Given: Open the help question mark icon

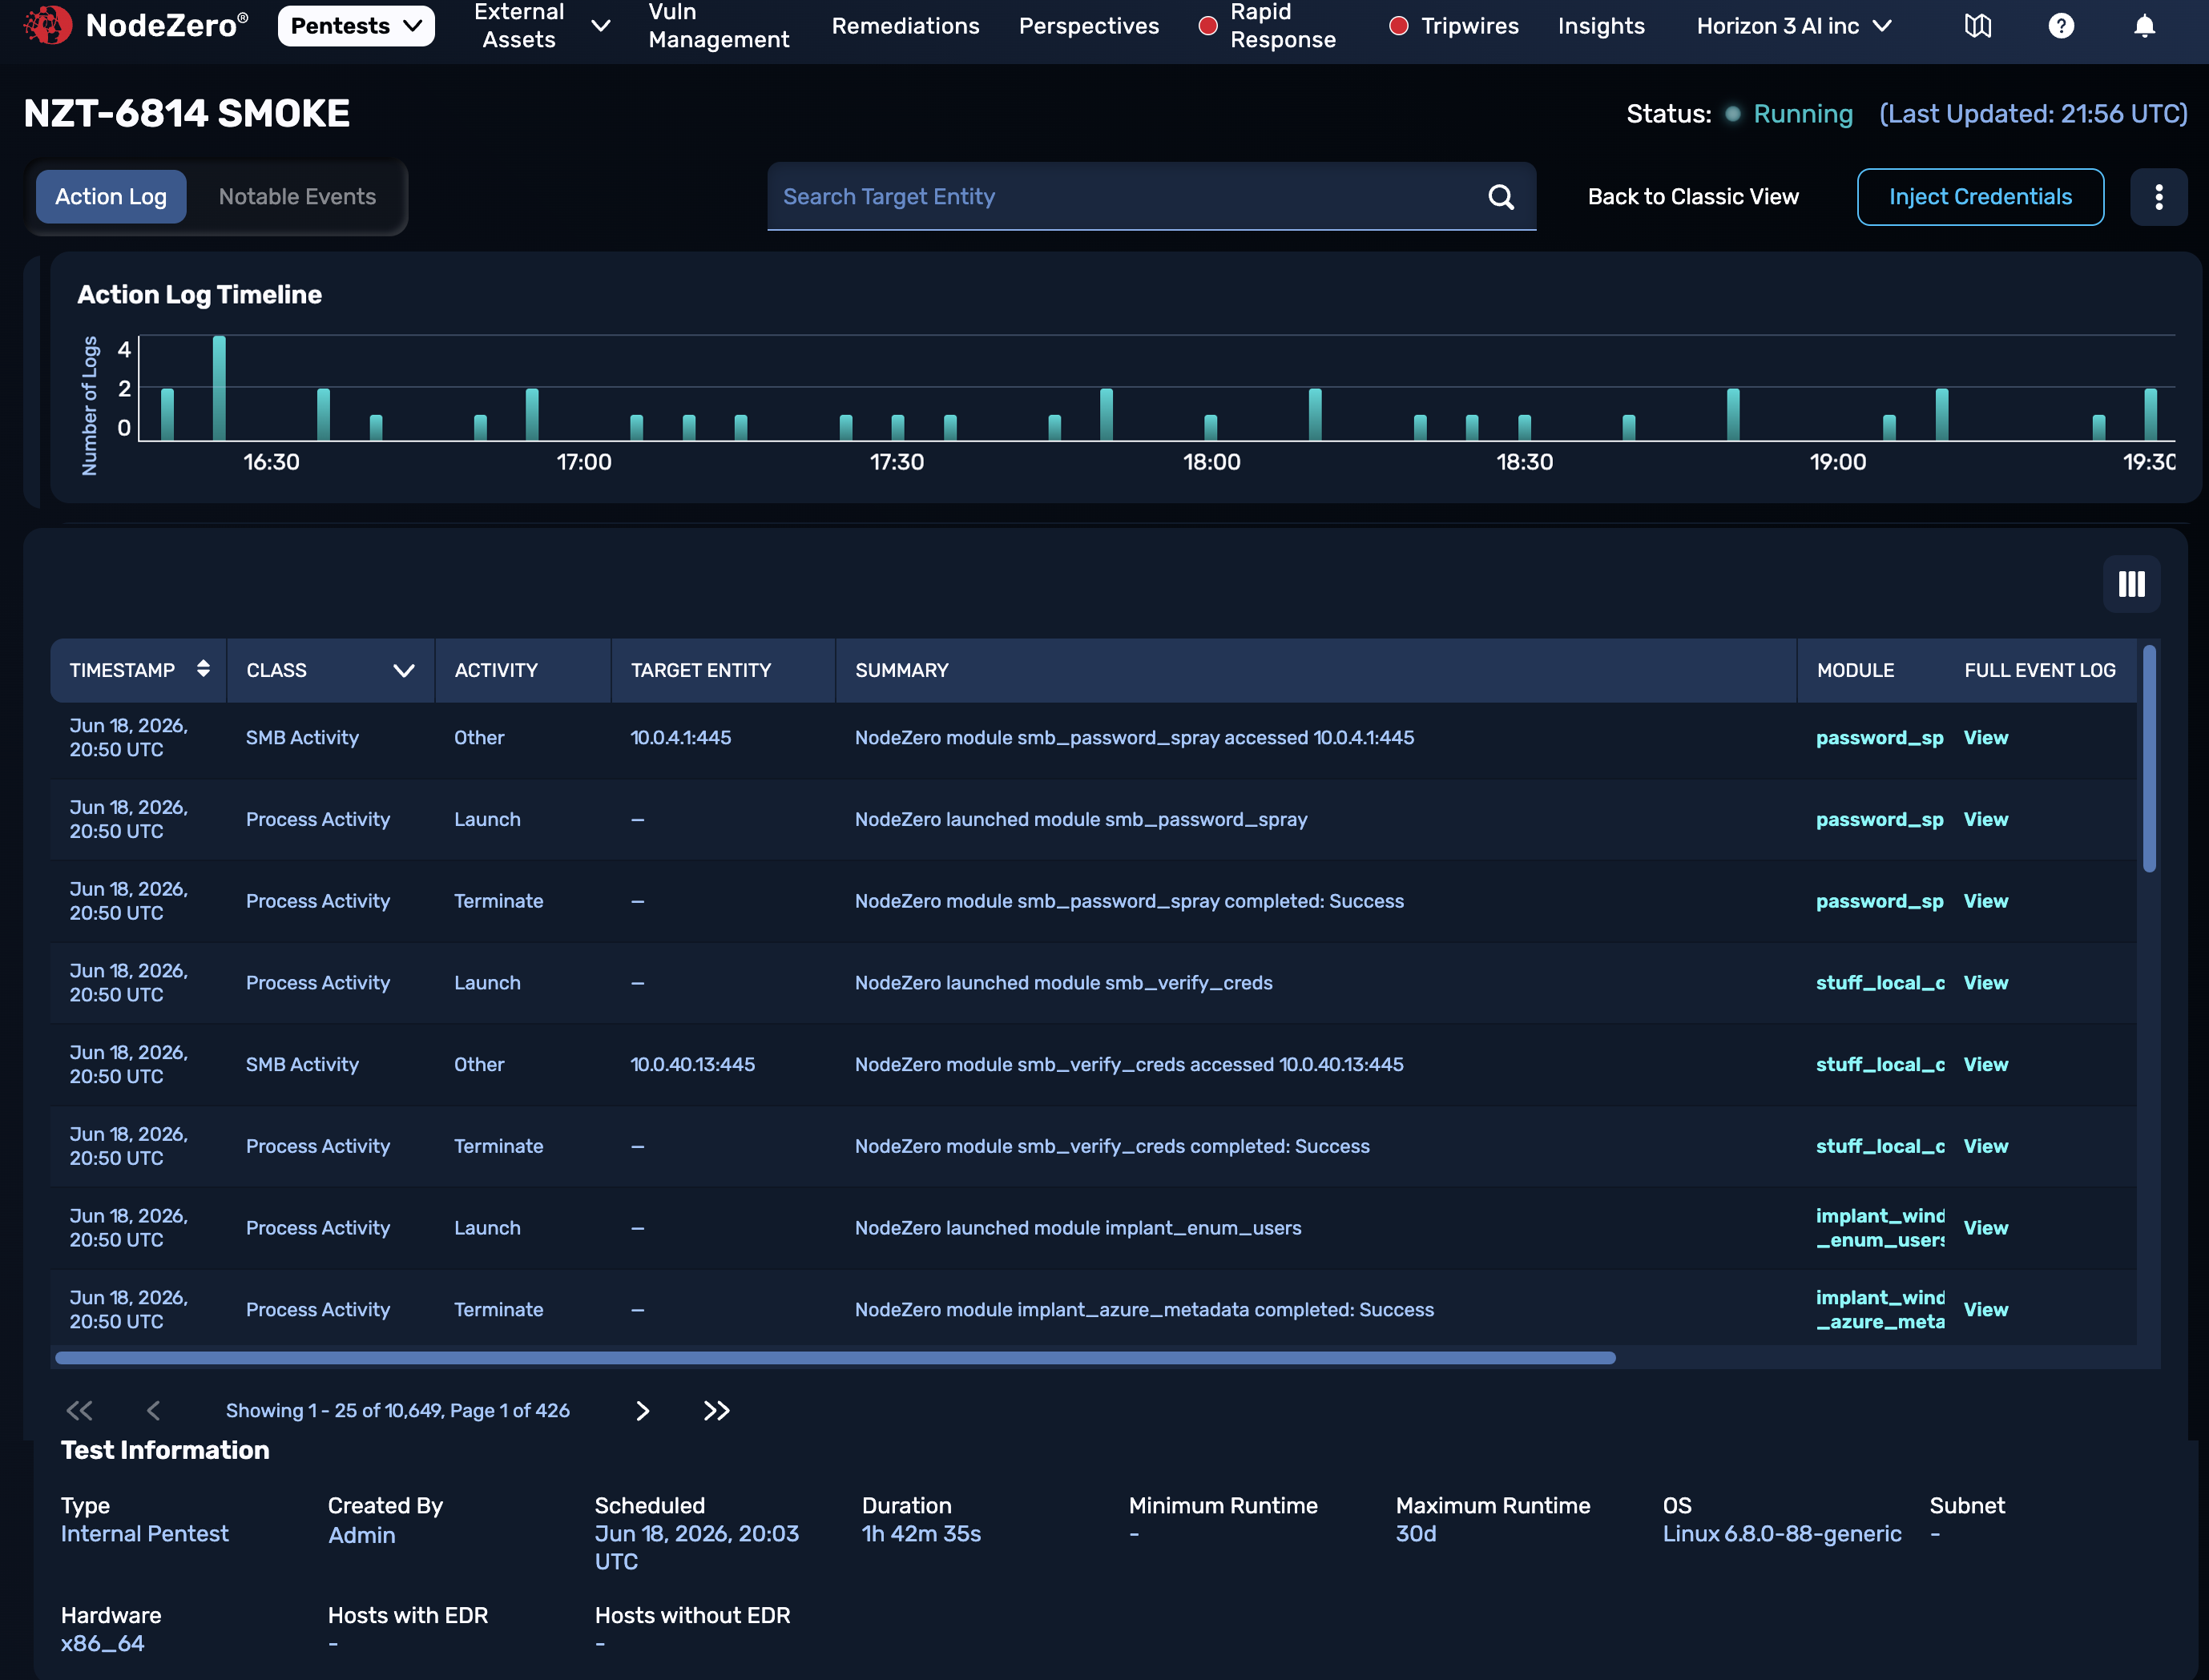Looking at the screenshot, I should tap(2061, 26).
